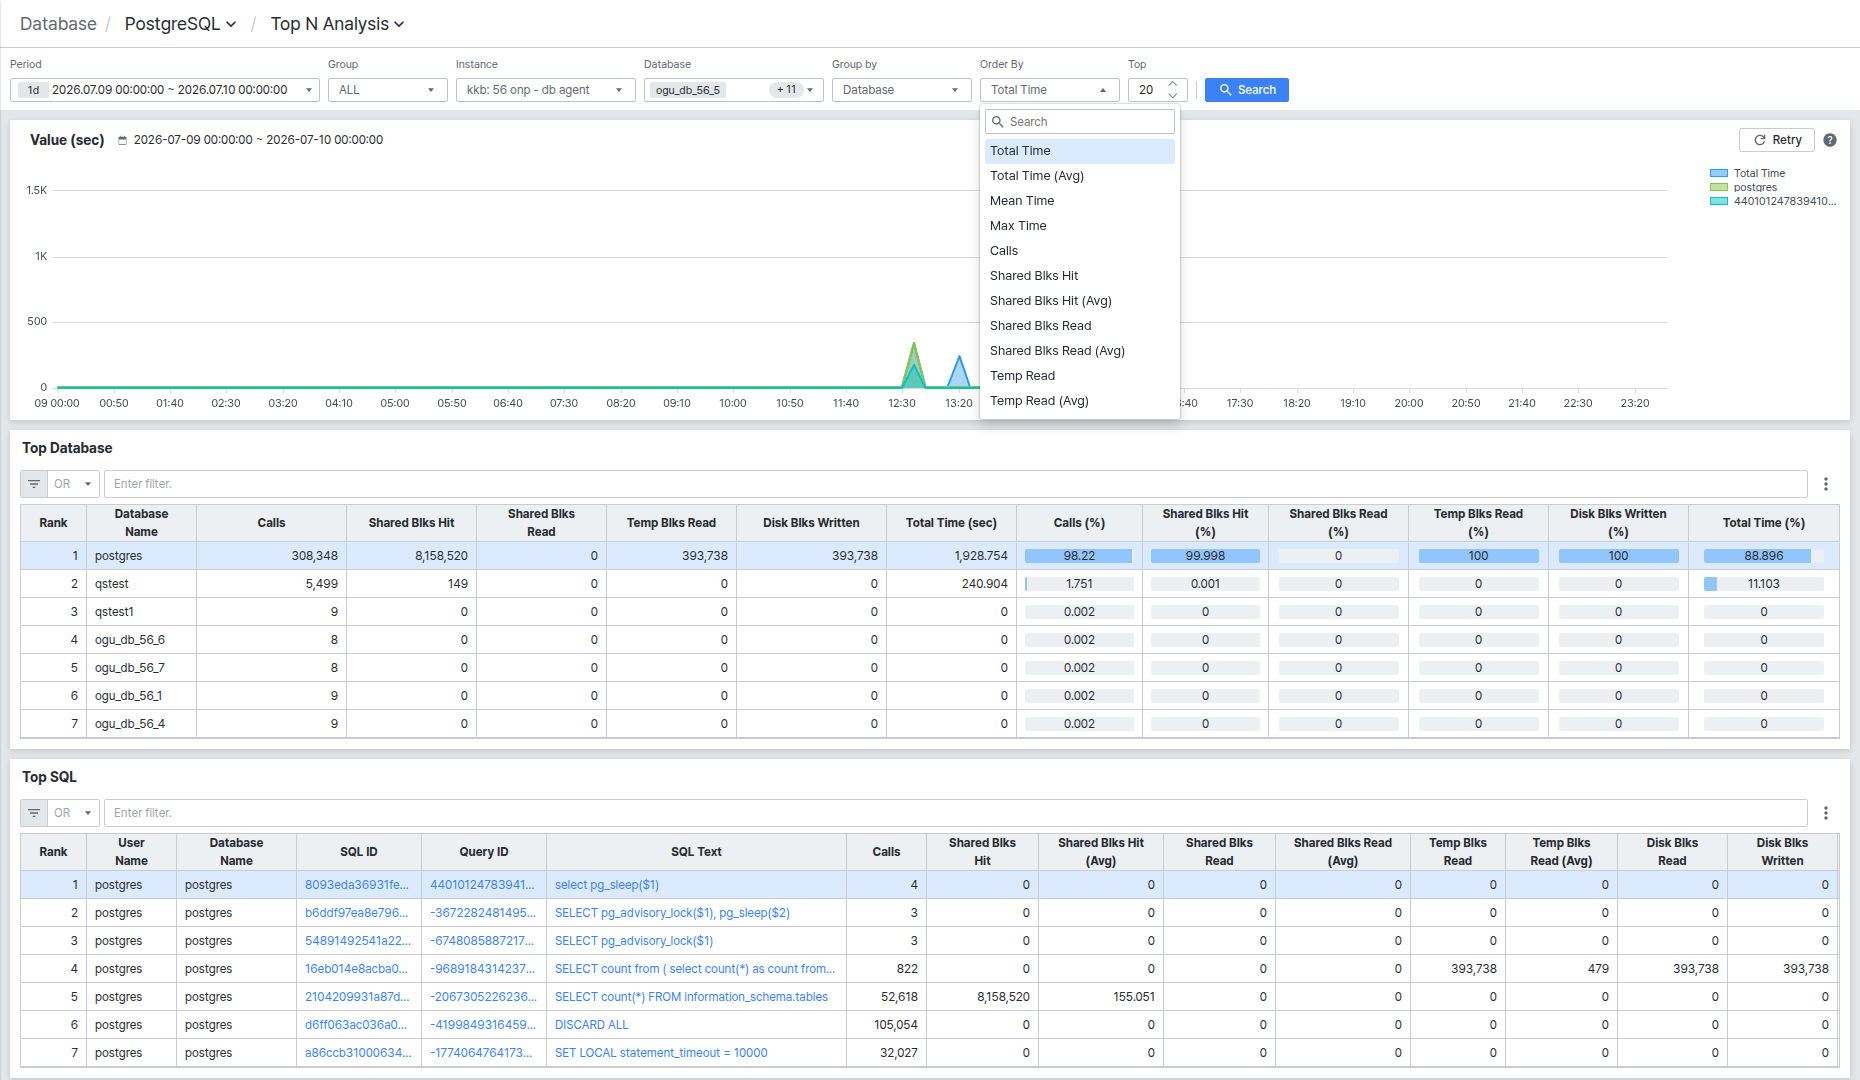Image resolution: width=1860 pixels, height=1080 pixels.
Task: Increment the Top value stepper arrow
Action: click(1173, 84)
